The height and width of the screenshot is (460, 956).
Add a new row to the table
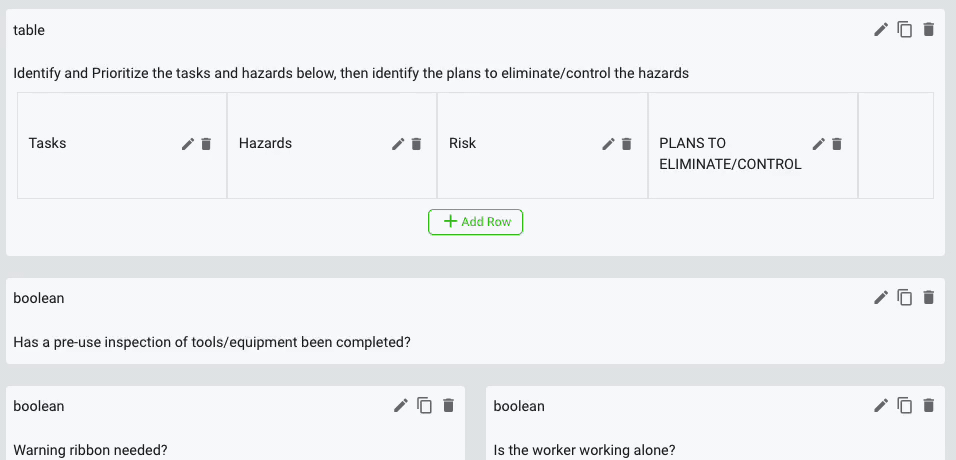click(x=476, y=222)
